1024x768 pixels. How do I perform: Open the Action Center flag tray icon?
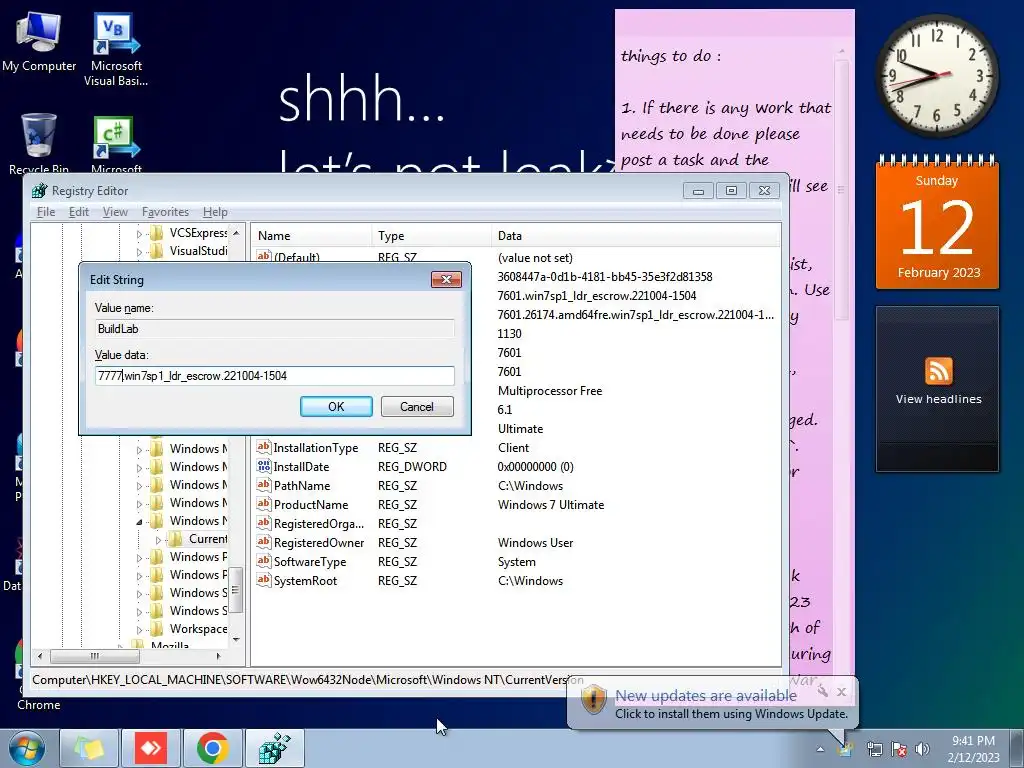tap(899, 748)
